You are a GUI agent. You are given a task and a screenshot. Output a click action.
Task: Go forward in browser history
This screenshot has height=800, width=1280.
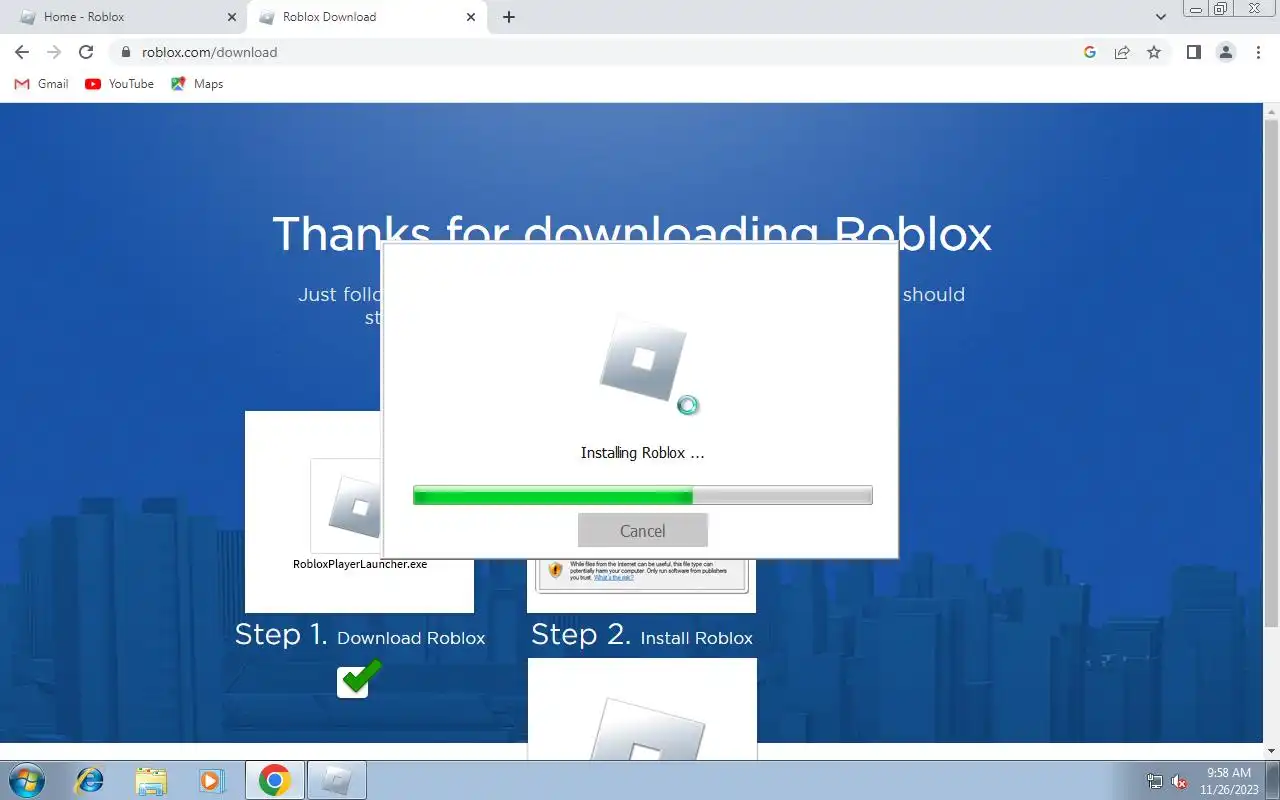pyautogui.click(x=54, y=52)
